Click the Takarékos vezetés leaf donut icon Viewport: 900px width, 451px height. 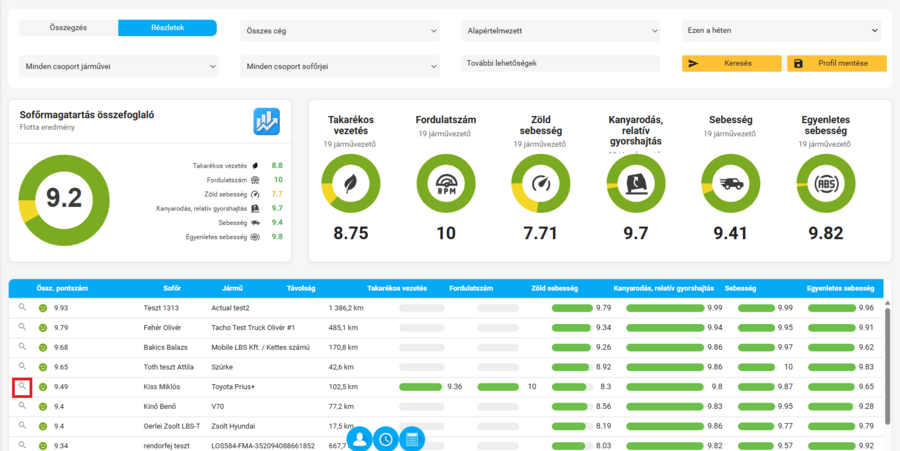(350, 184)
